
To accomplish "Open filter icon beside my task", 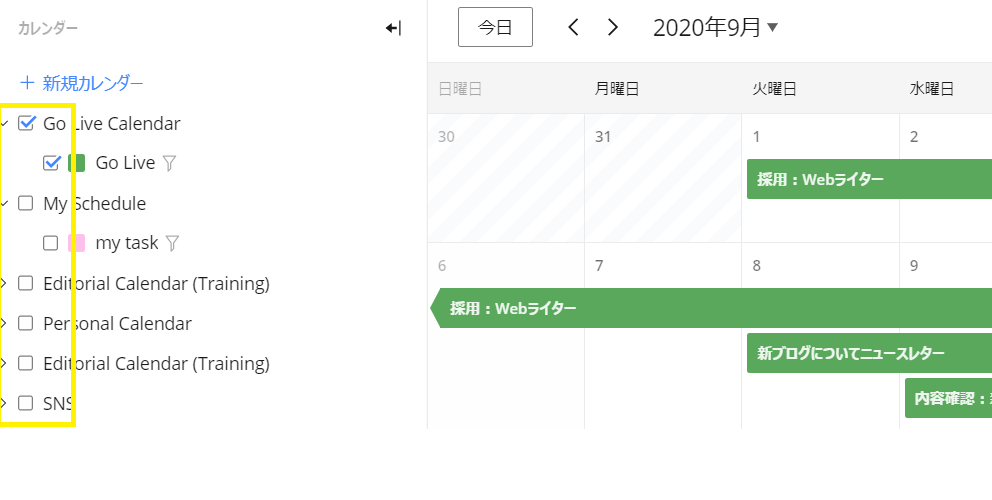I will [x=172, y=243].
